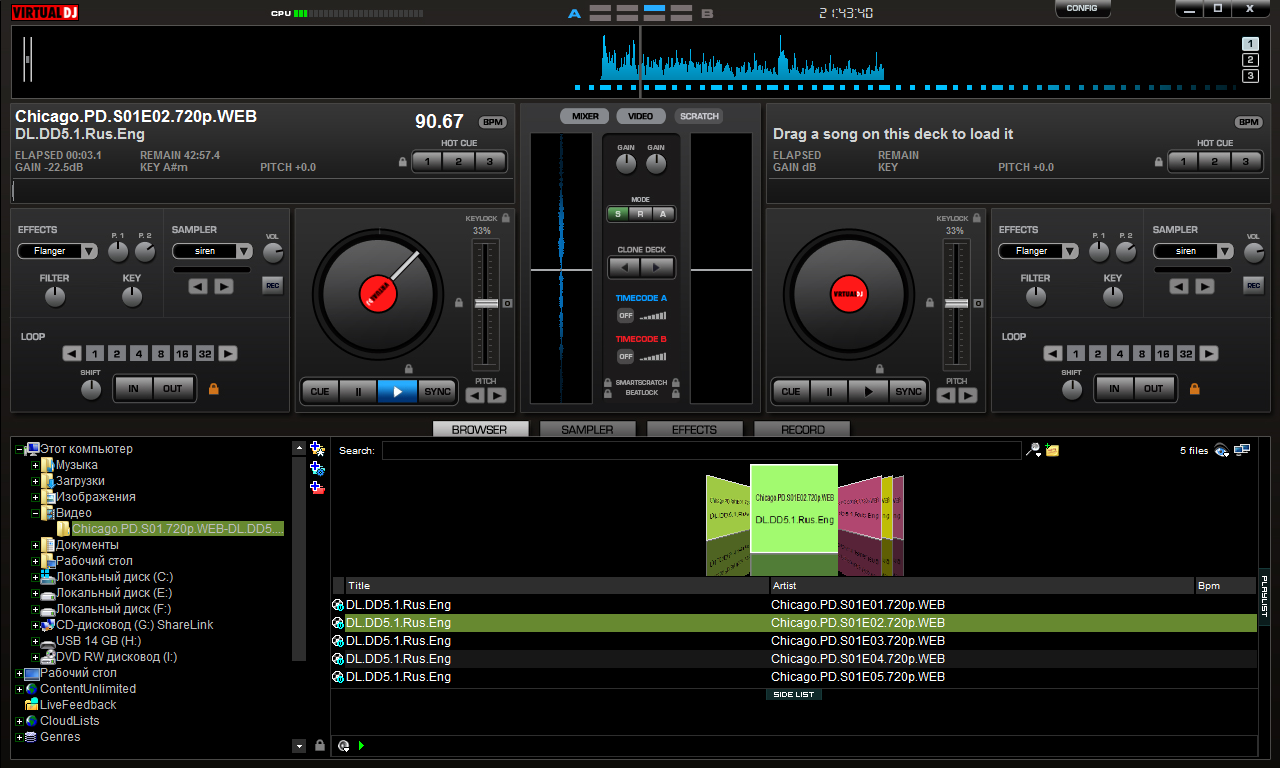Switch to the SAMPLER tab
This screenshot has height=768, width=1280.
coord(587,429)
